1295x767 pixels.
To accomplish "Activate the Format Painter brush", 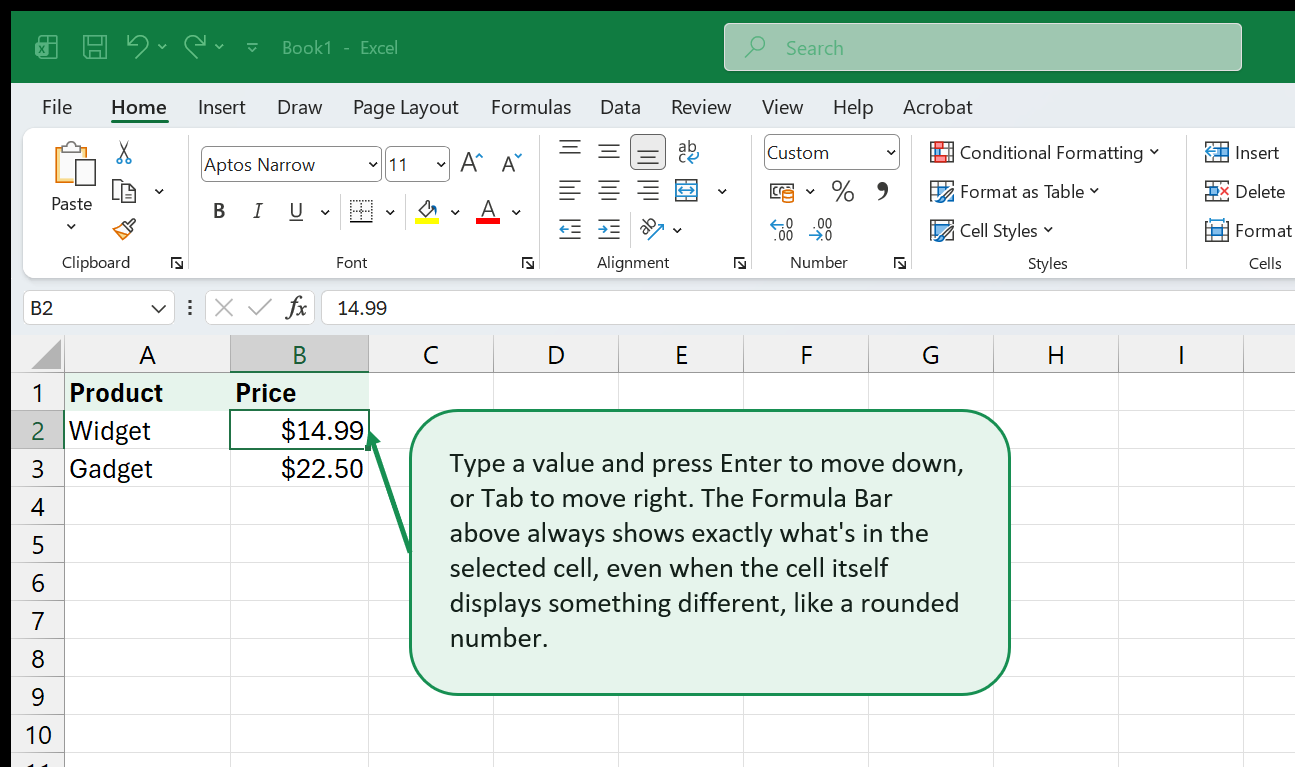I will point(124,229).
